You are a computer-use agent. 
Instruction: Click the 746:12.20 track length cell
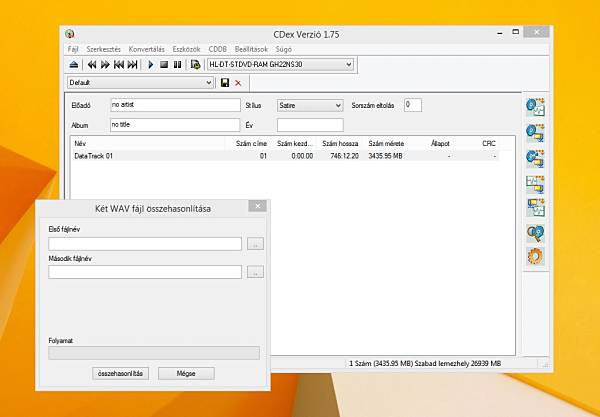pos(344,156)
